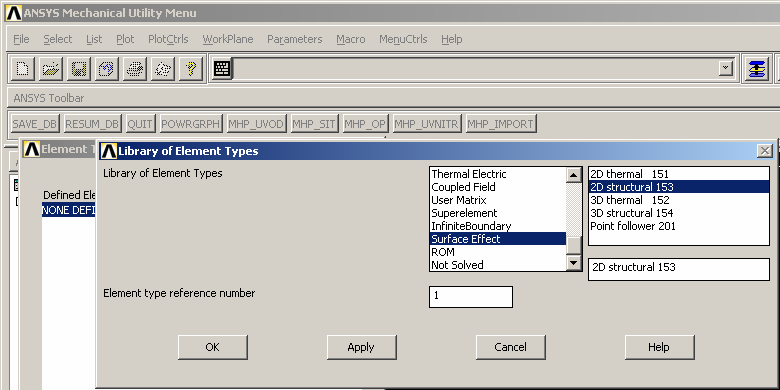Select Not Solved element category
Viewport: 780px width, 390px height.
(497, 265)
